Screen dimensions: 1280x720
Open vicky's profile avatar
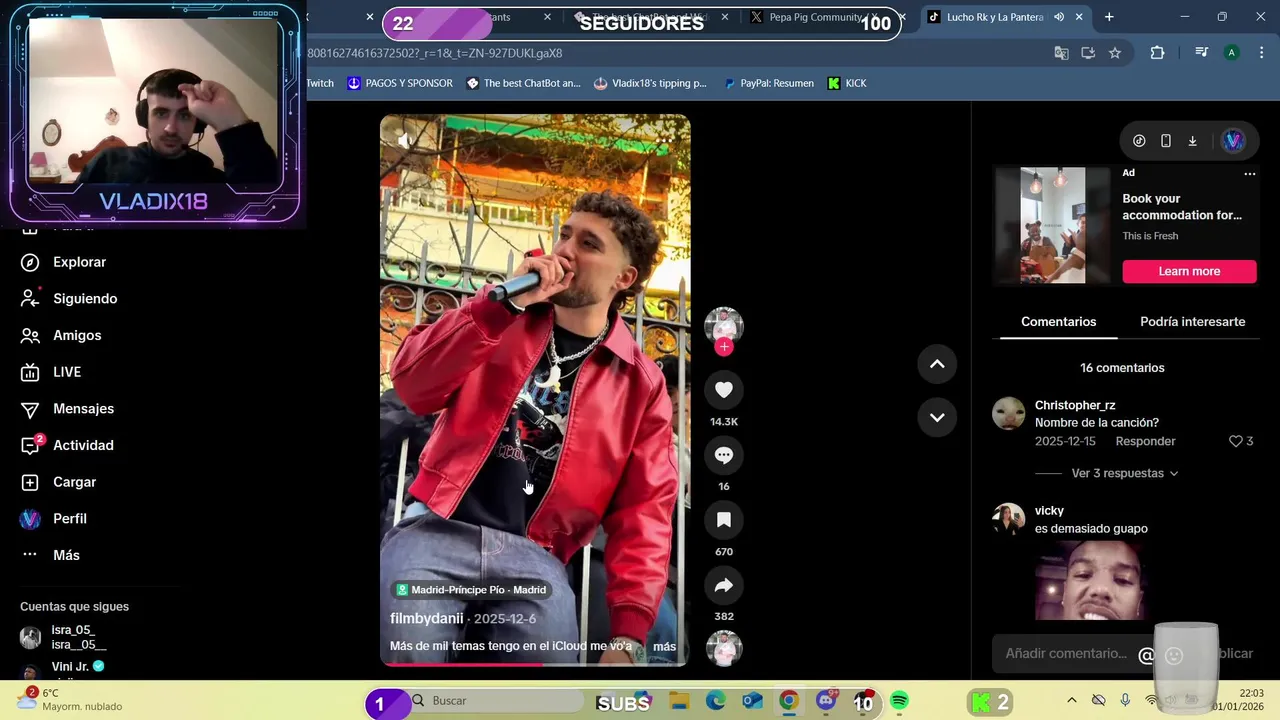click(x=1008, y=519)
